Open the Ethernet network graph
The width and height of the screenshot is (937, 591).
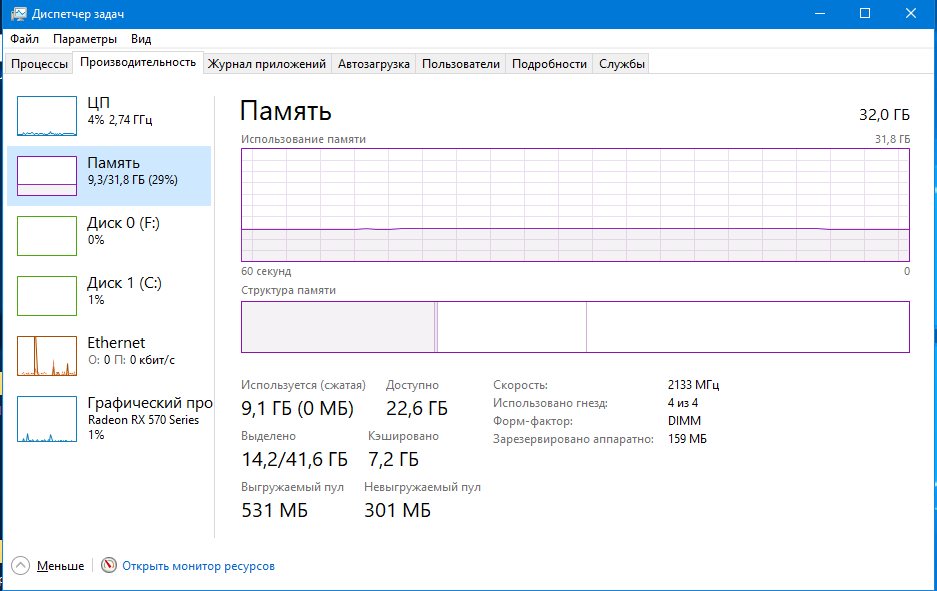tap(46, 356)
